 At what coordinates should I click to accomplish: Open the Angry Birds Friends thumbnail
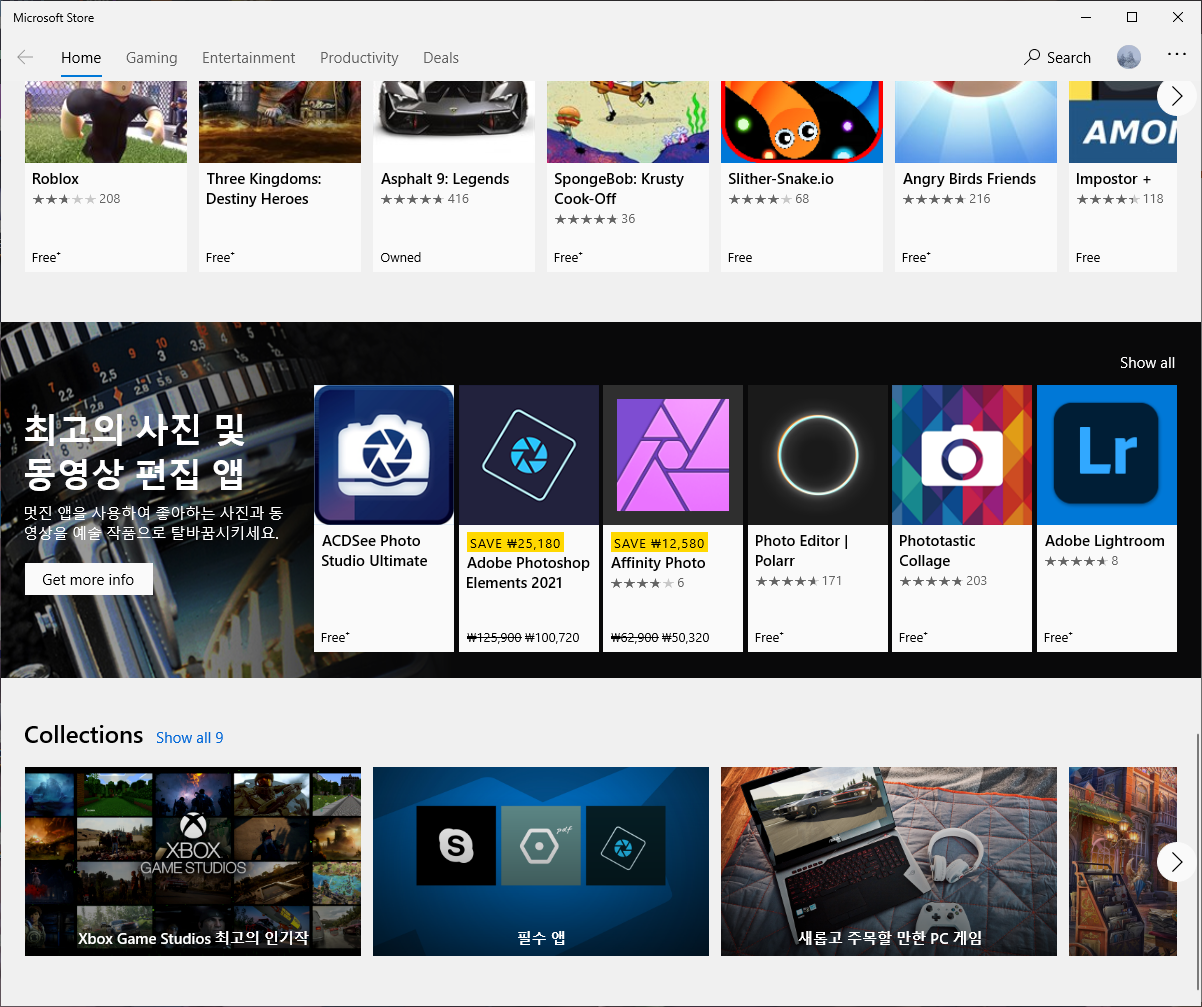[976, 122]
